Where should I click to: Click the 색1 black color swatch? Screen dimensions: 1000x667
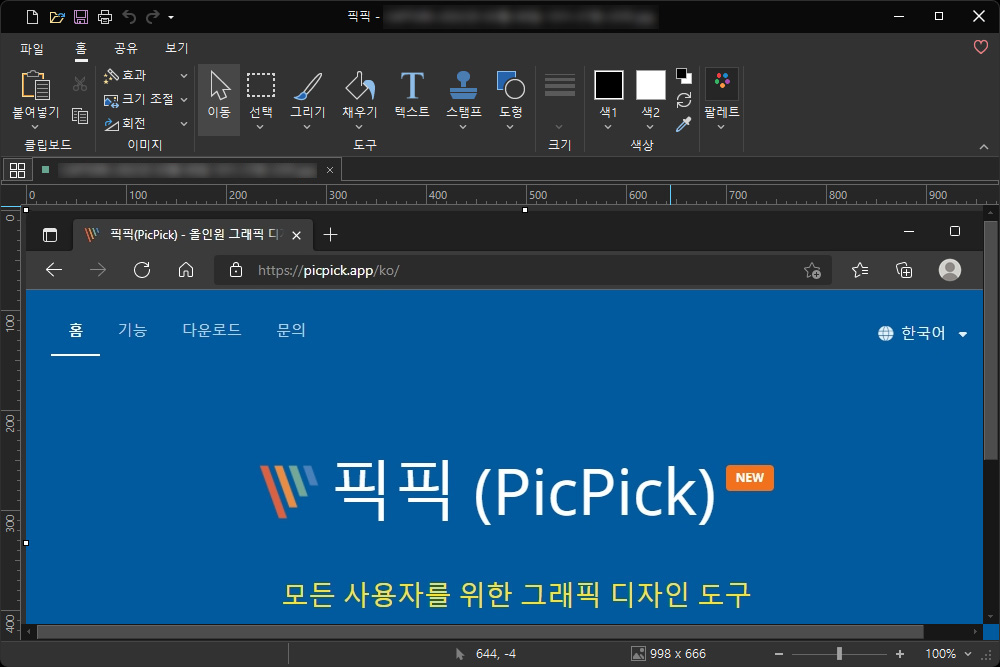point(608,85)
